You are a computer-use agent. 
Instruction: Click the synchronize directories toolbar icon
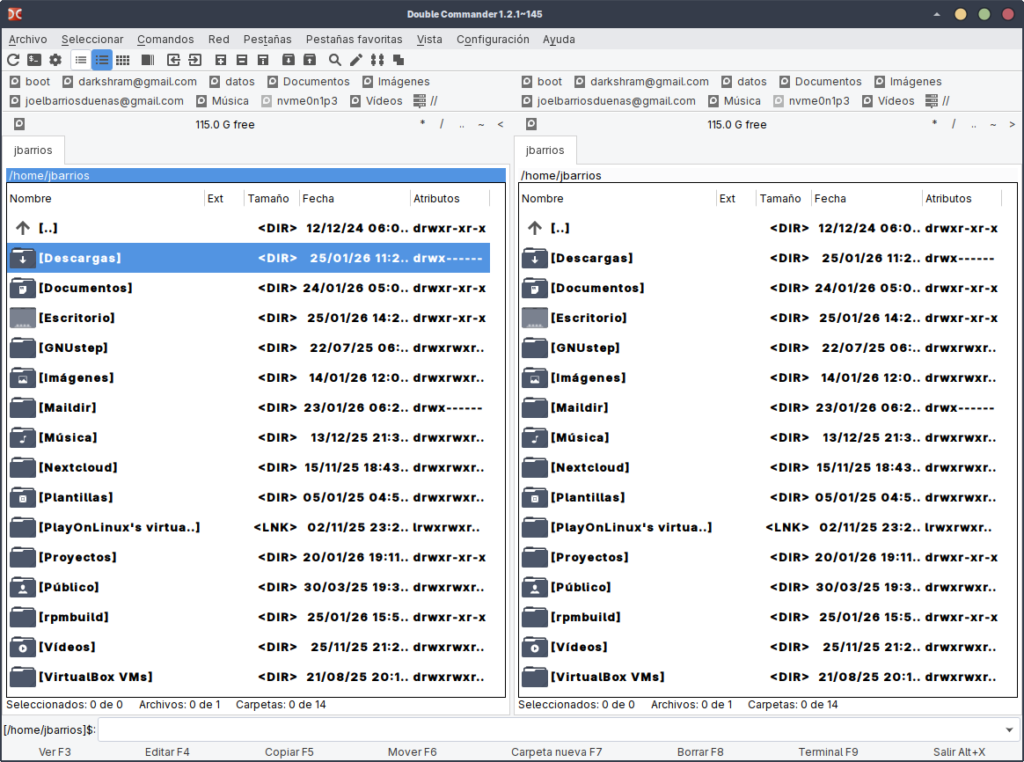[x=377, y=60]
